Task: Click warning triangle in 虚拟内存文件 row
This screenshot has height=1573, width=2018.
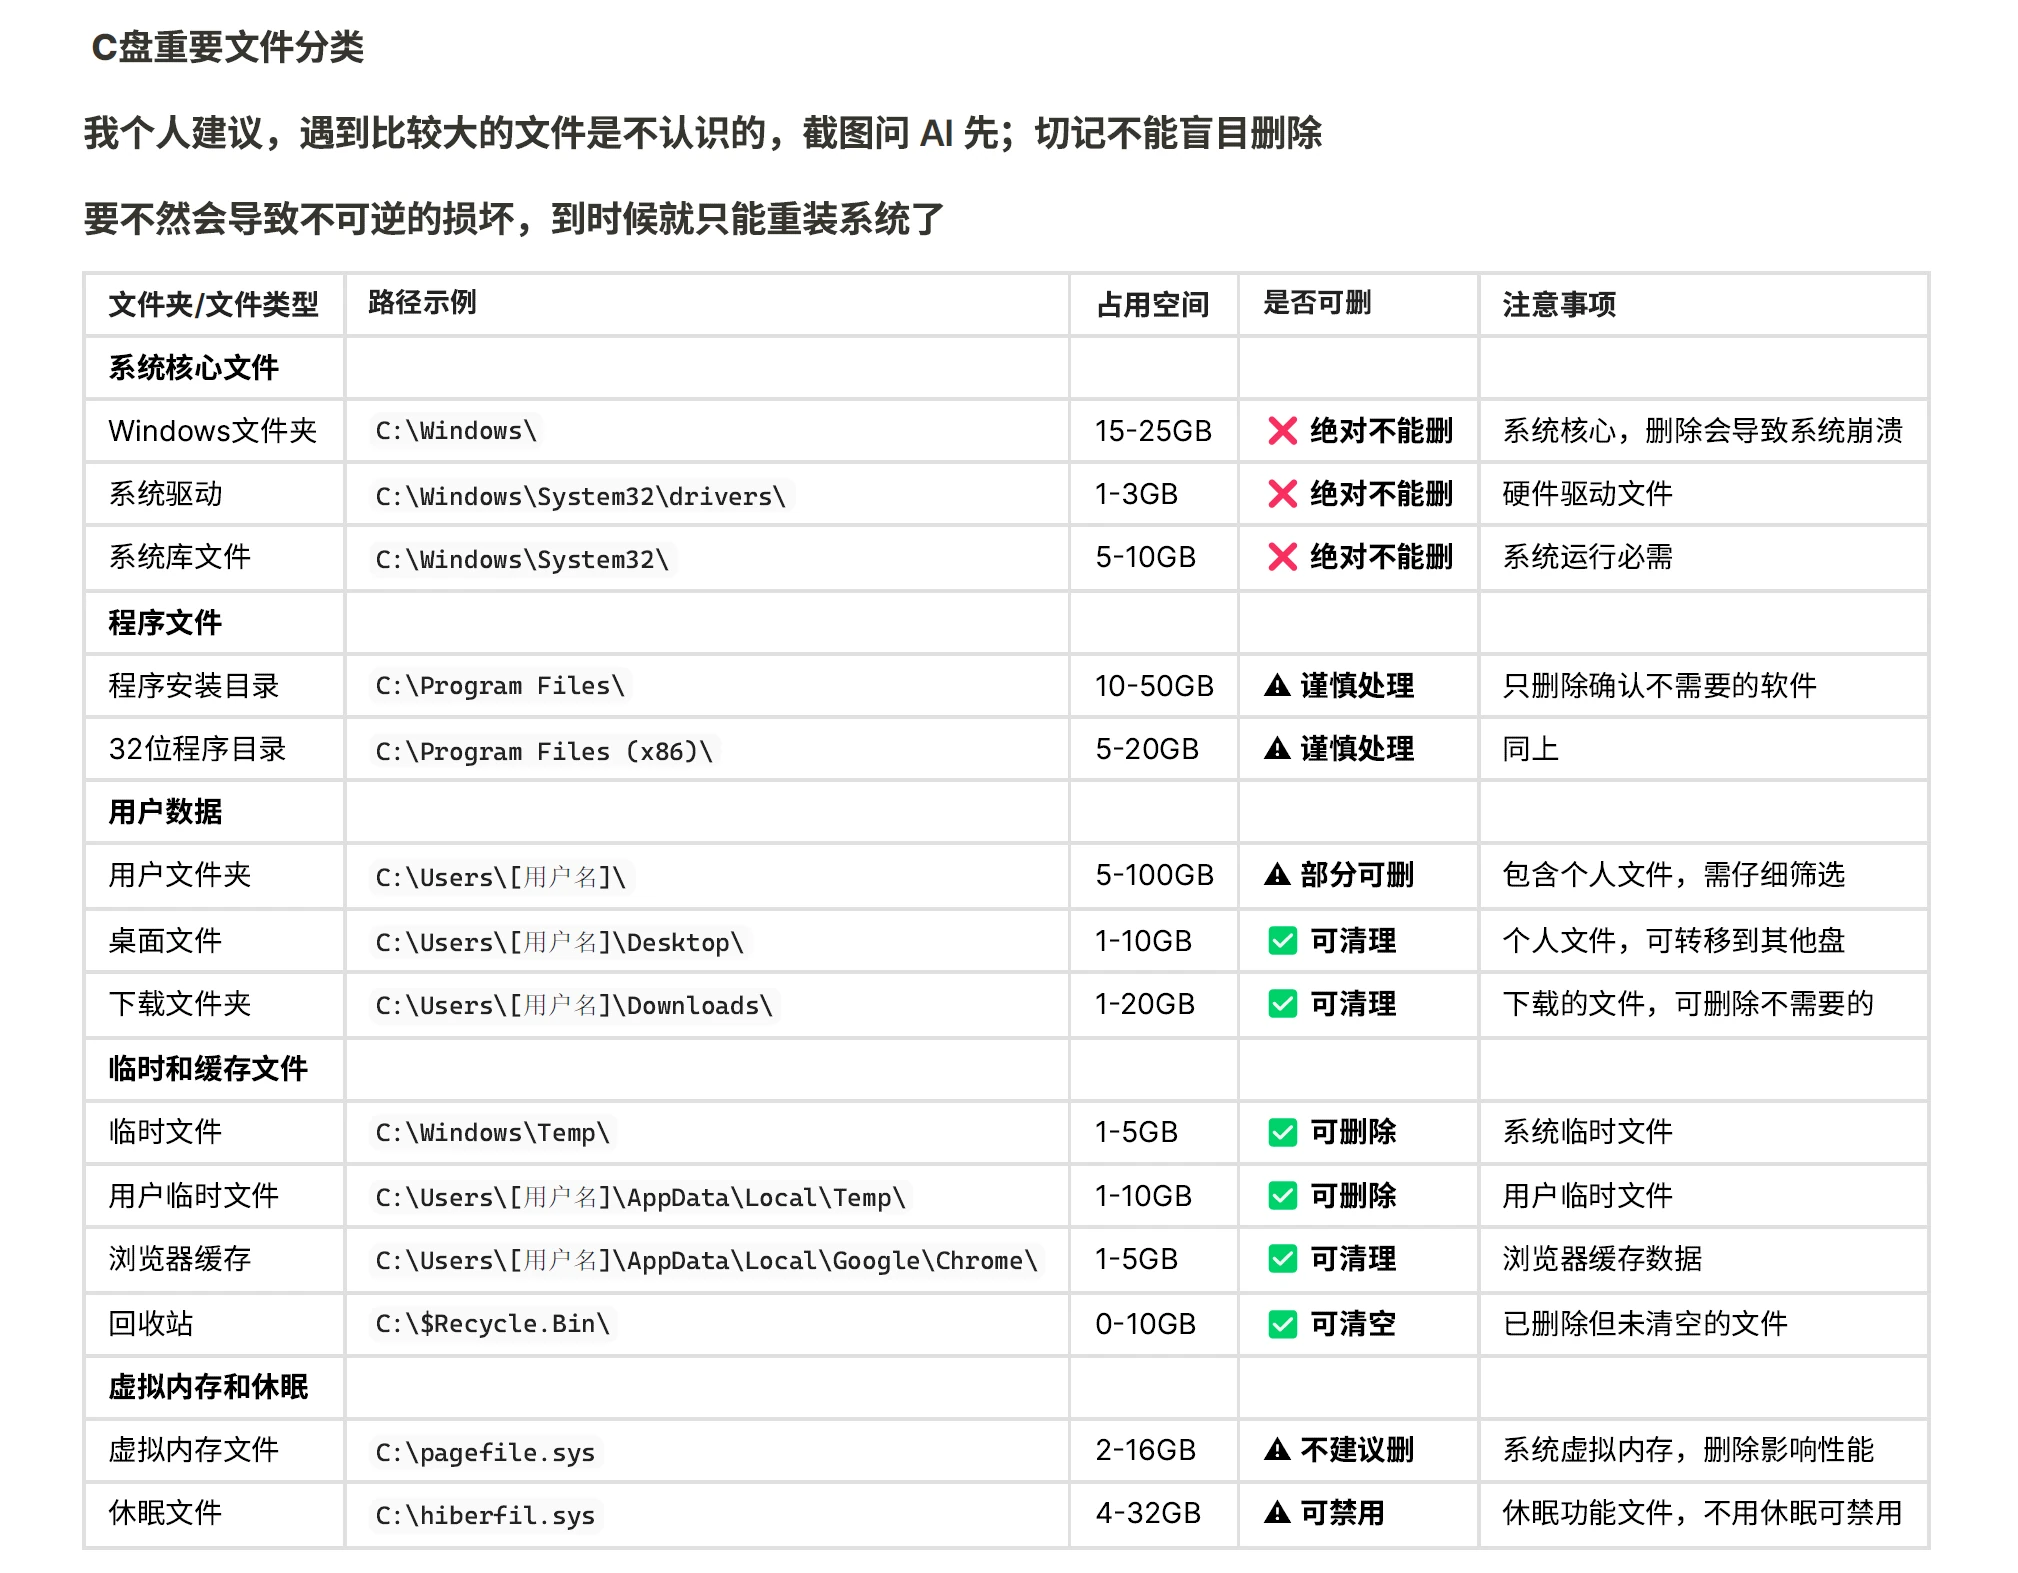Action: click(x=1277, y=1450)
